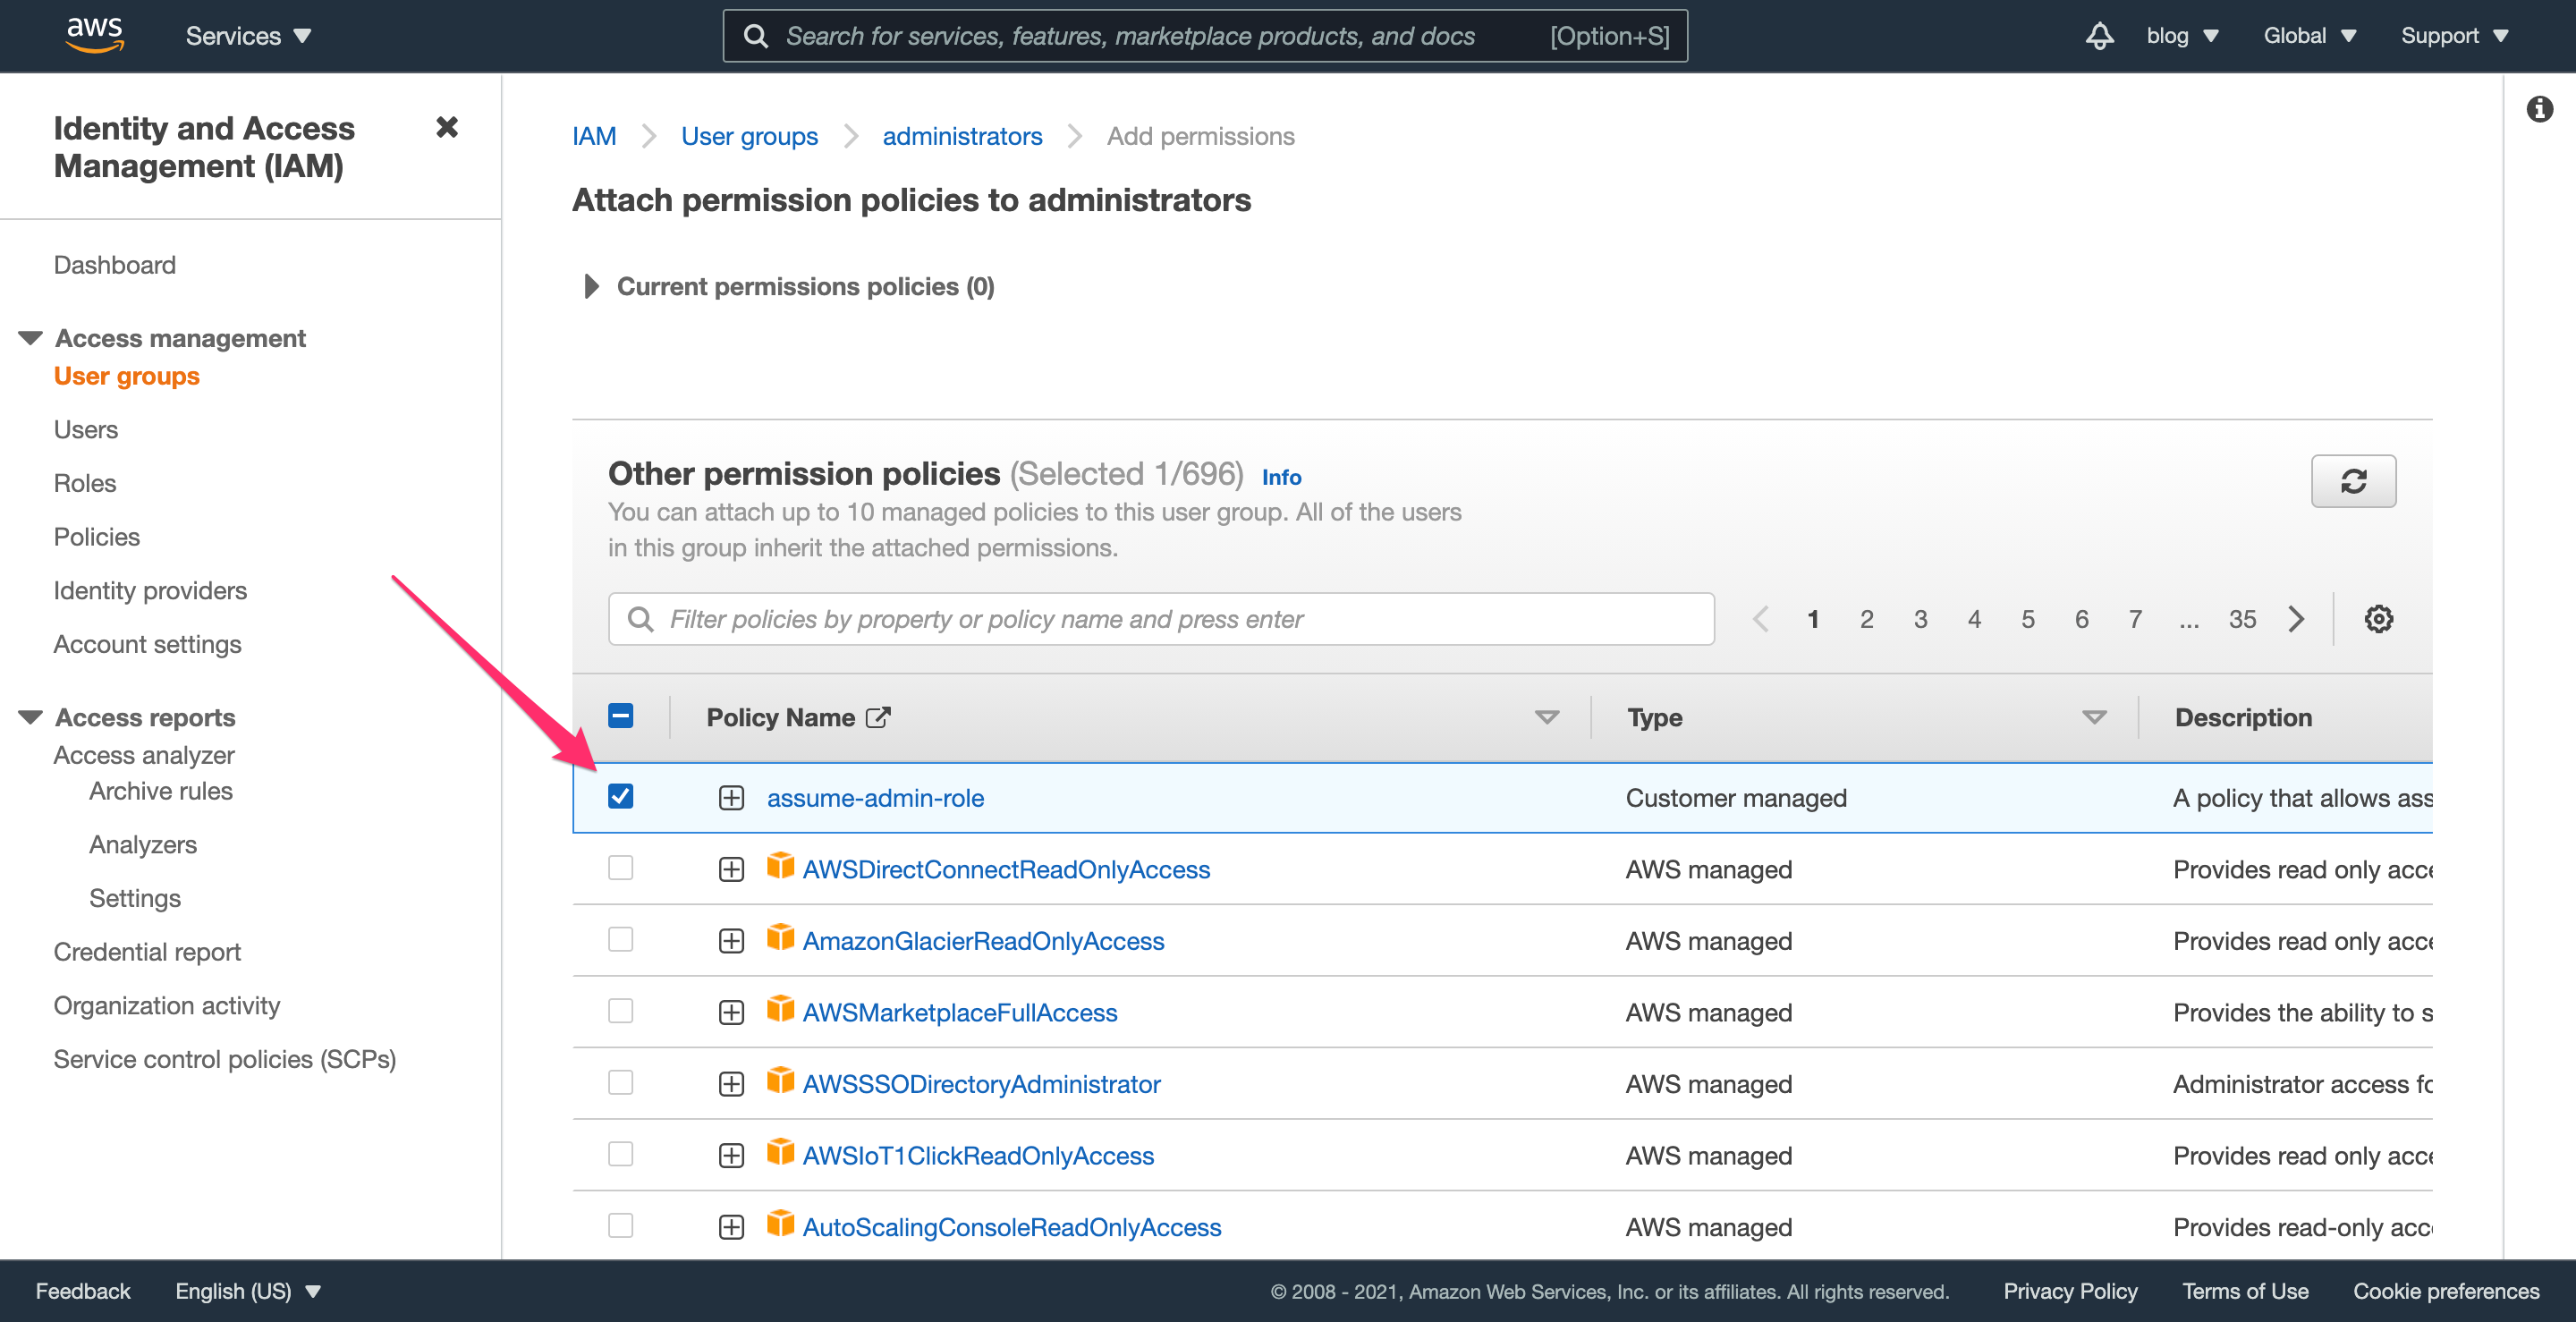Refresh the permission policies list
Screen dimensions: 2576x1322
2353,481
